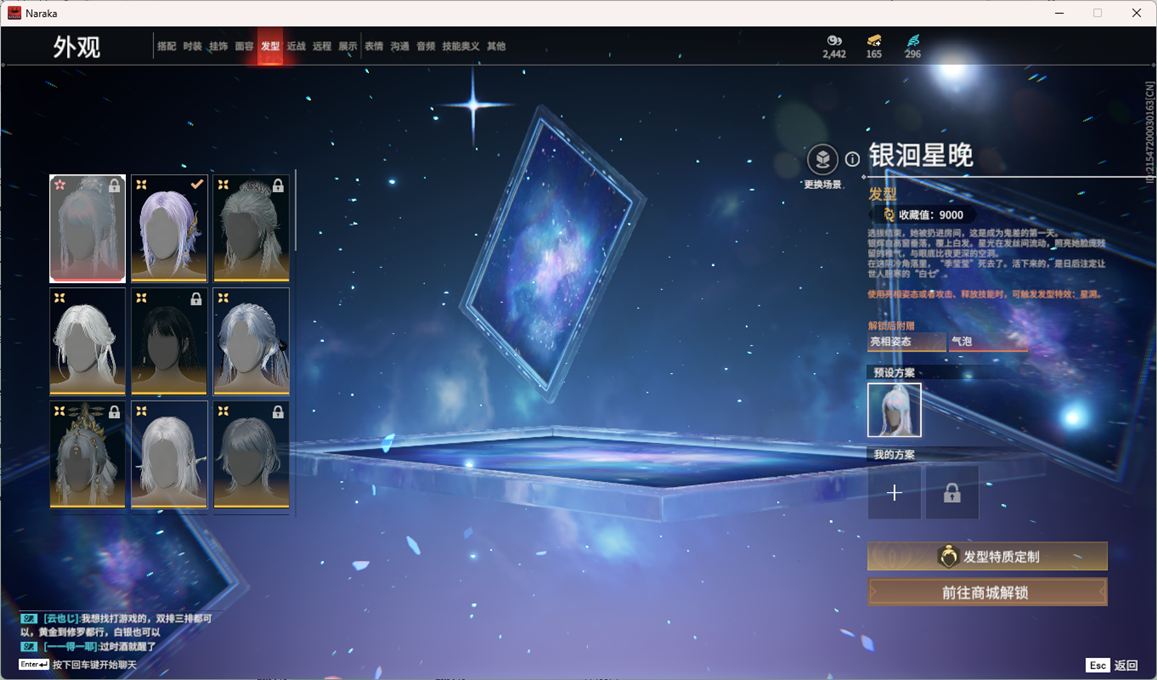Select the white straight hairstyle with hairpin
1157x680 pixels.
click(x=169, y=455)
